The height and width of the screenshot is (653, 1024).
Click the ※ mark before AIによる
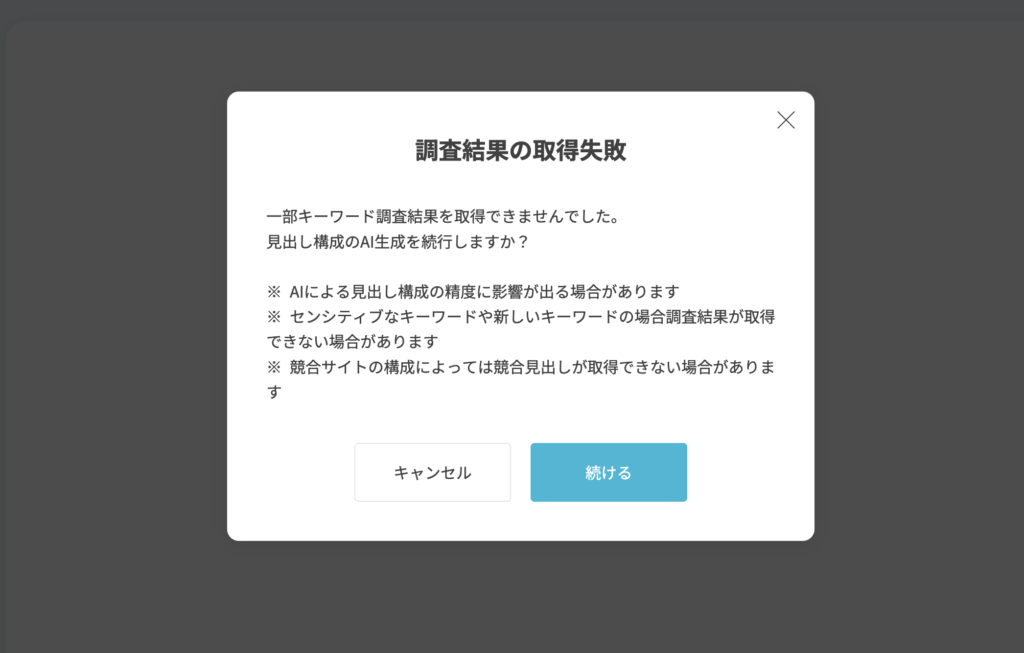pyautogui.click(x=274, y=291)
